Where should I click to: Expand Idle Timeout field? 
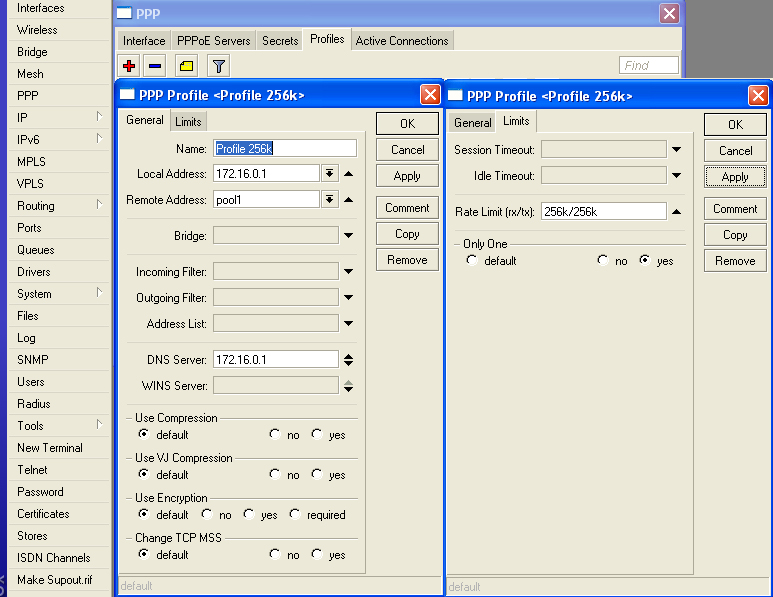[676, 176]
